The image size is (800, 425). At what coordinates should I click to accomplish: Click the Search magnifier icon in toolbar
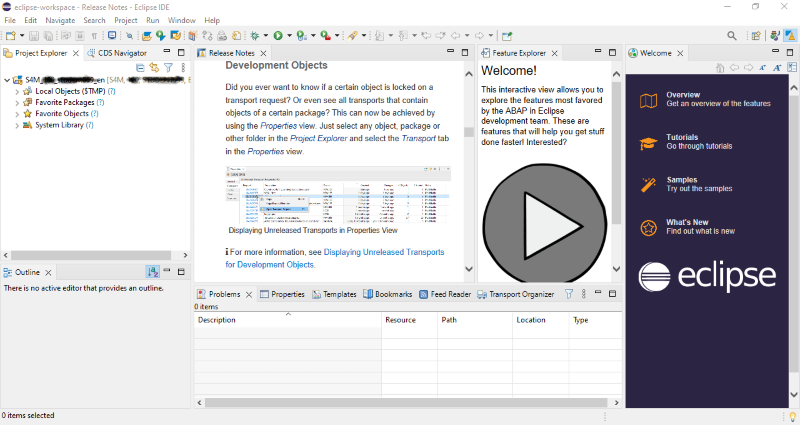pos(732,36)
